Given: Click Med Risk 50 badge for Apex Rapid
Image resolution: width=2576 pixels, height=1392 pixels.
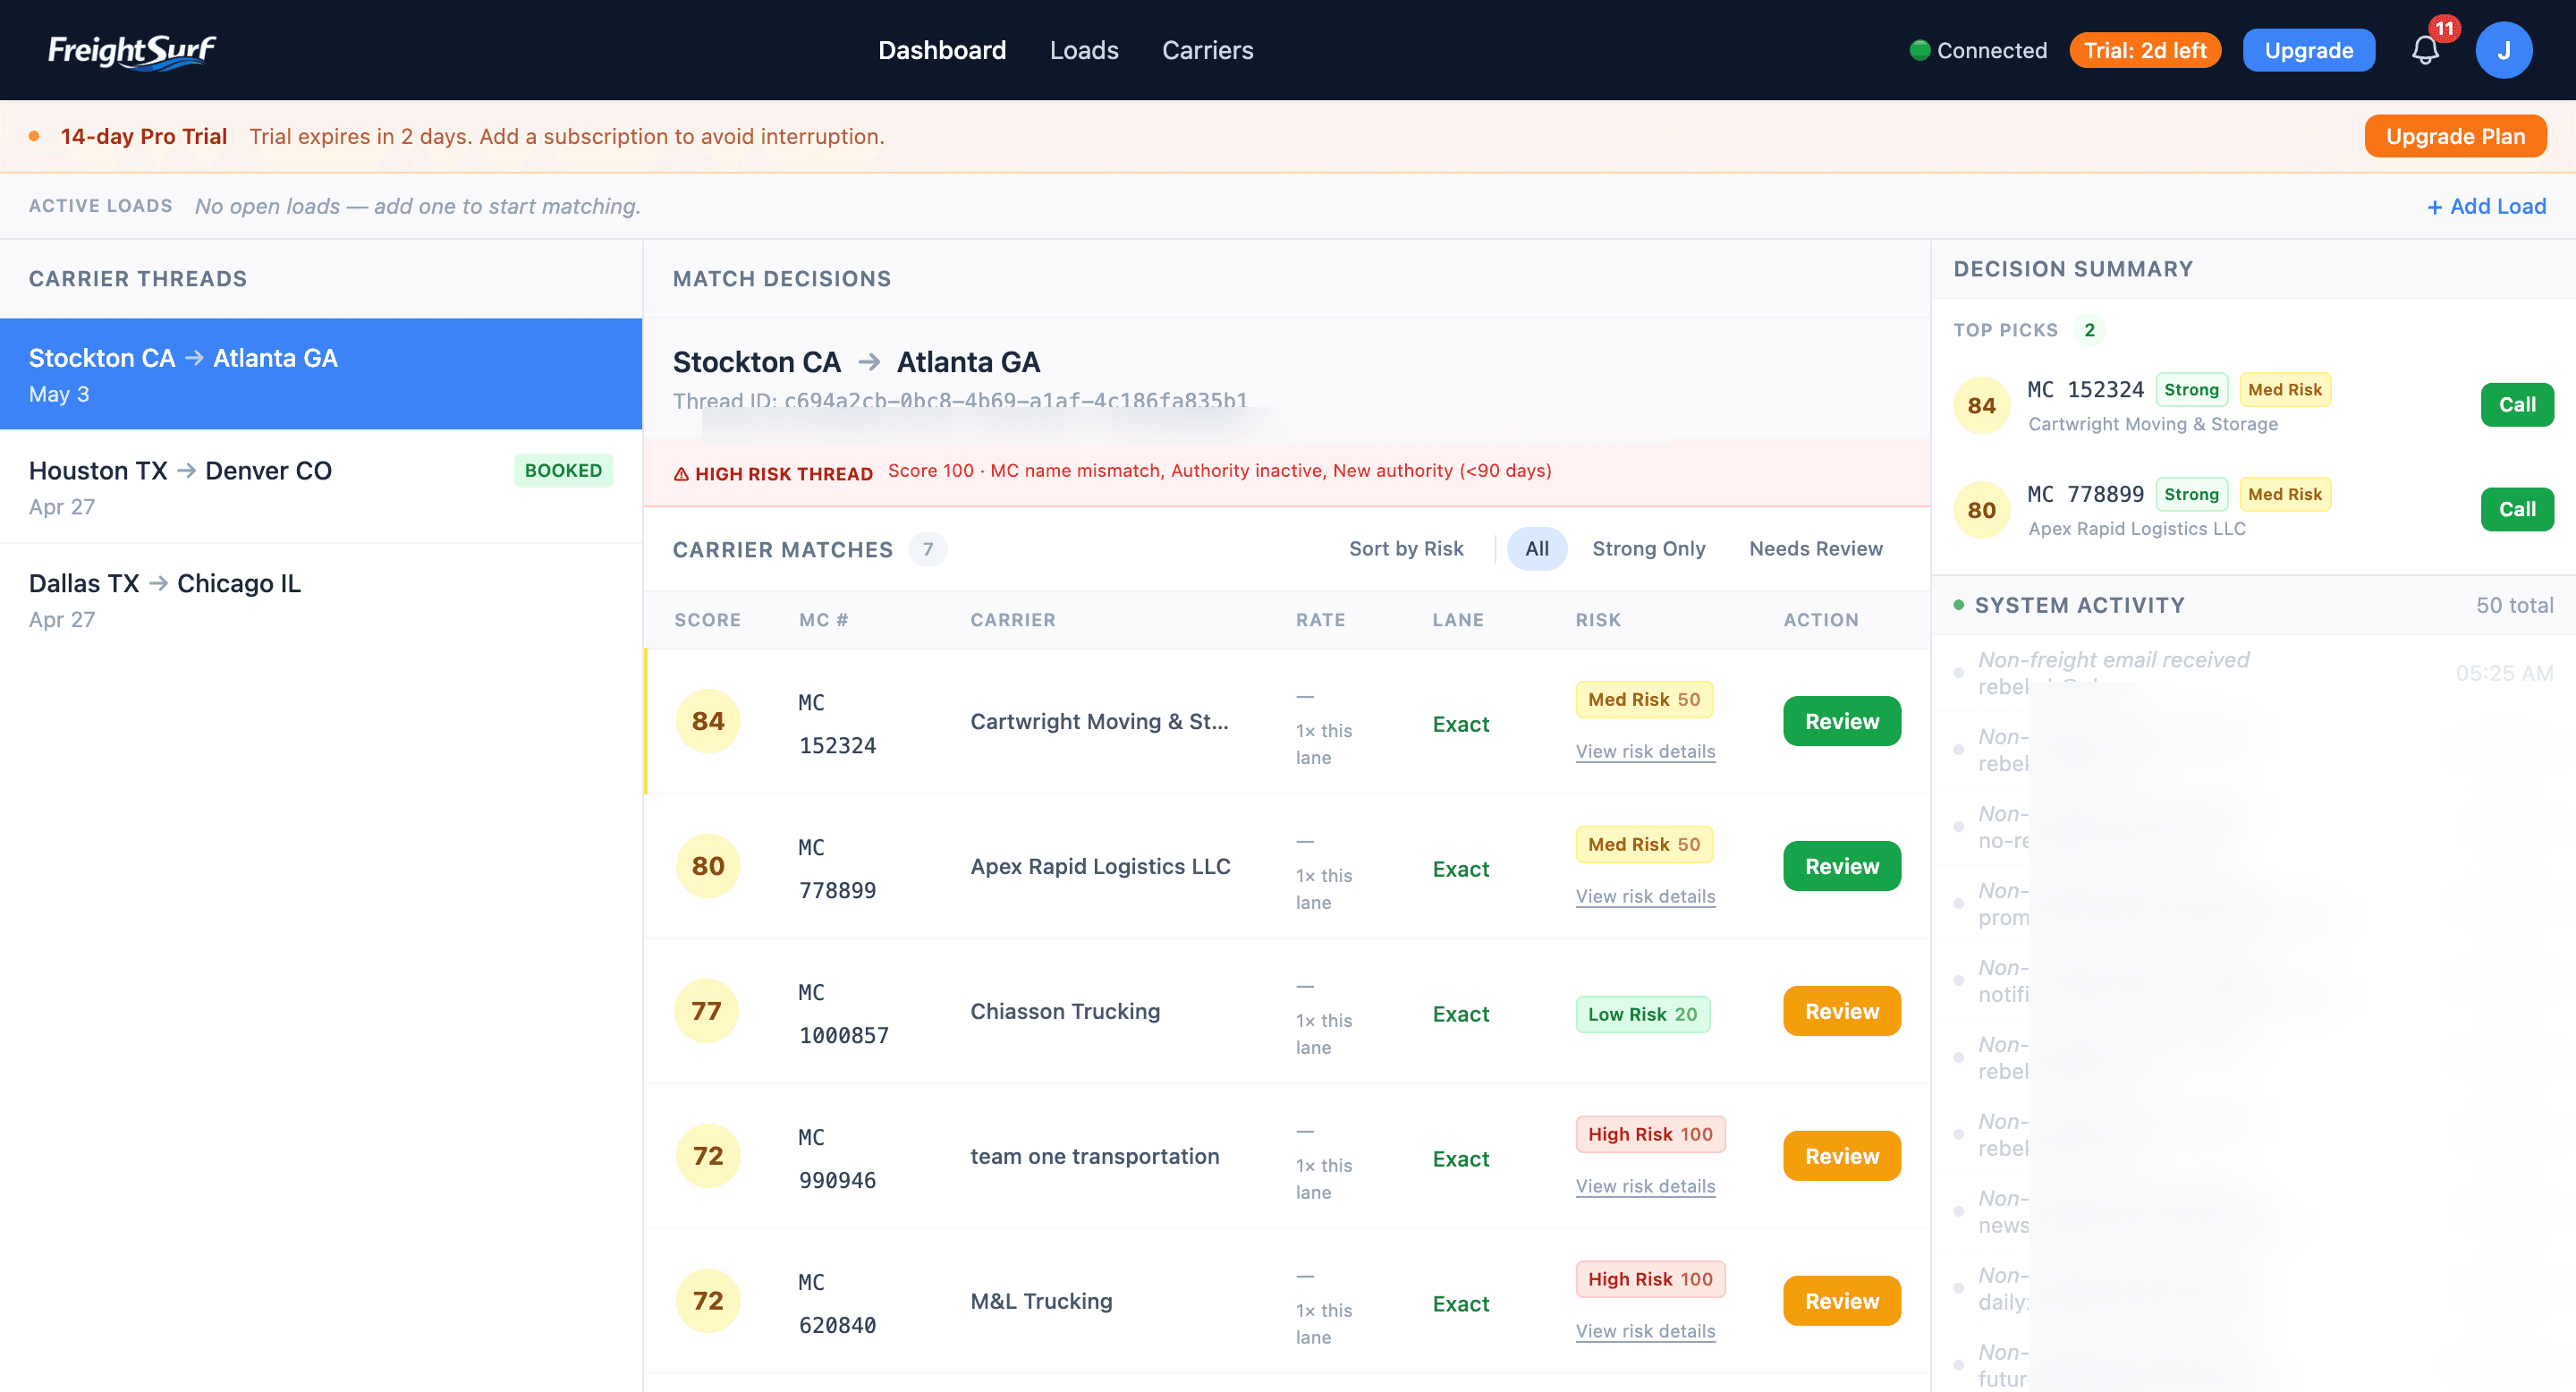Looking at the screenshot, I should click(x=1643, y=844).
